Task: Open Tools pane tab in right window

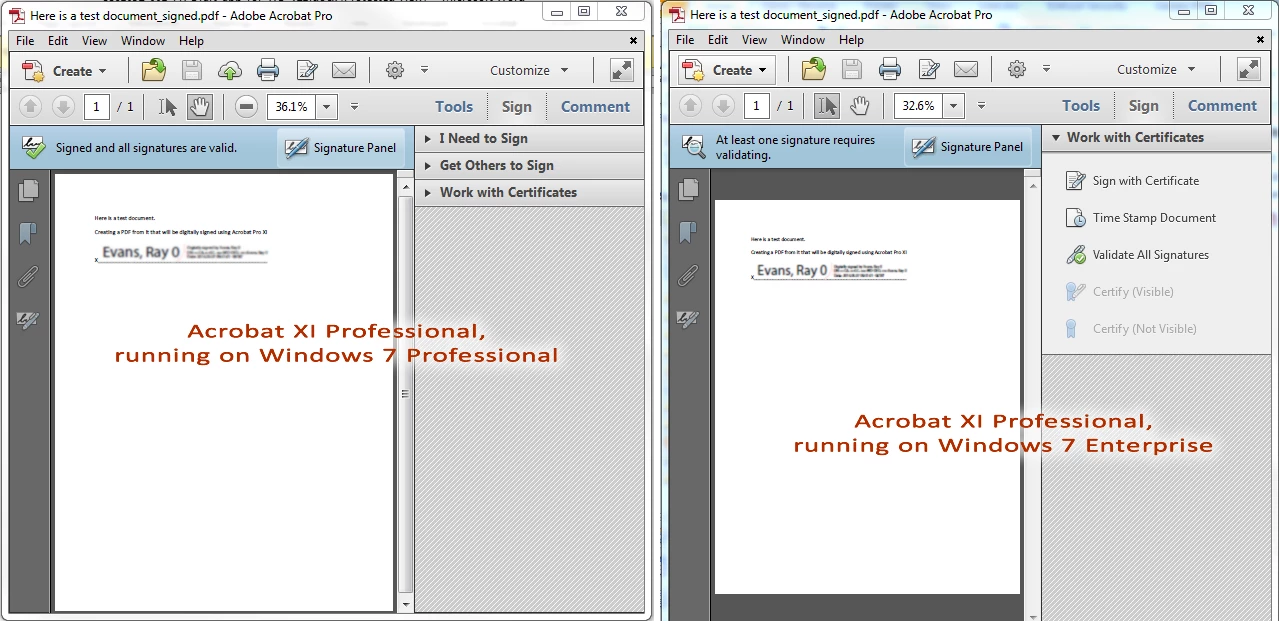Action: tap(1081, 105)
